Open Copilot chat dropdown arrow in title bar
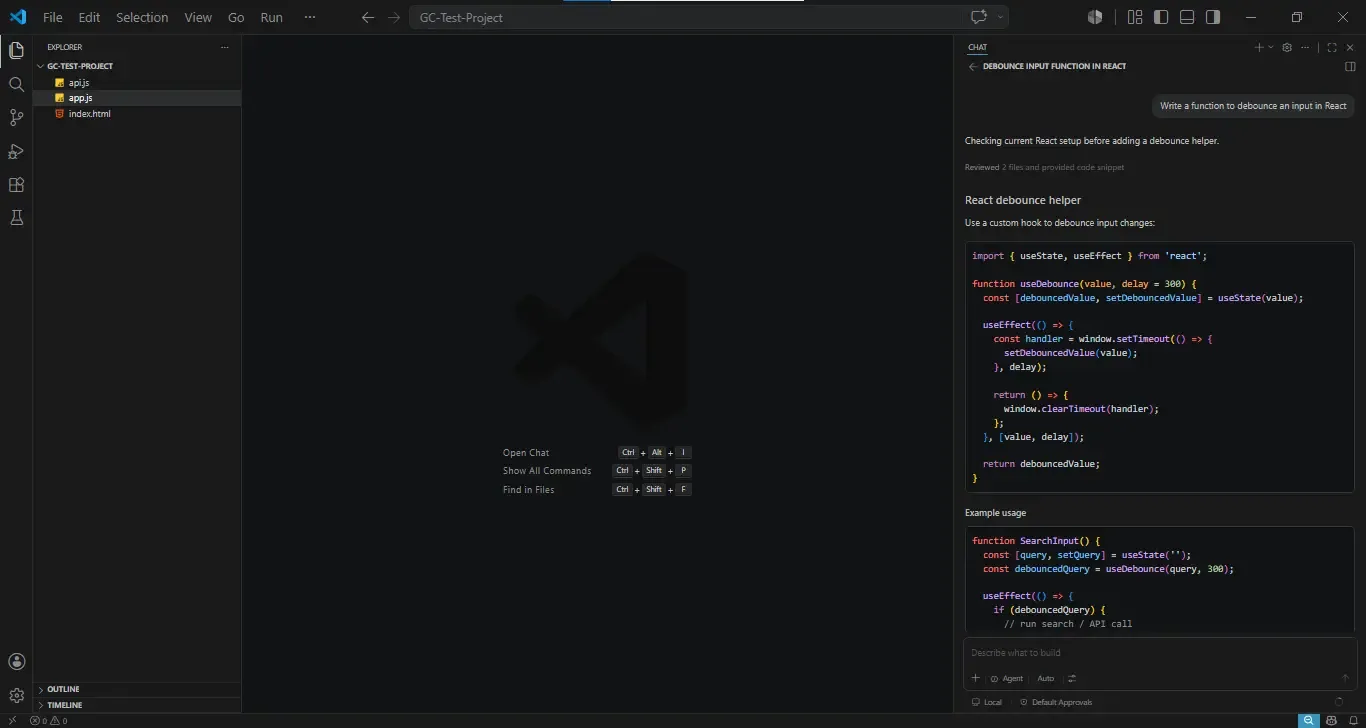Viewport: 1366px width, 728px height. [1000, 17]
